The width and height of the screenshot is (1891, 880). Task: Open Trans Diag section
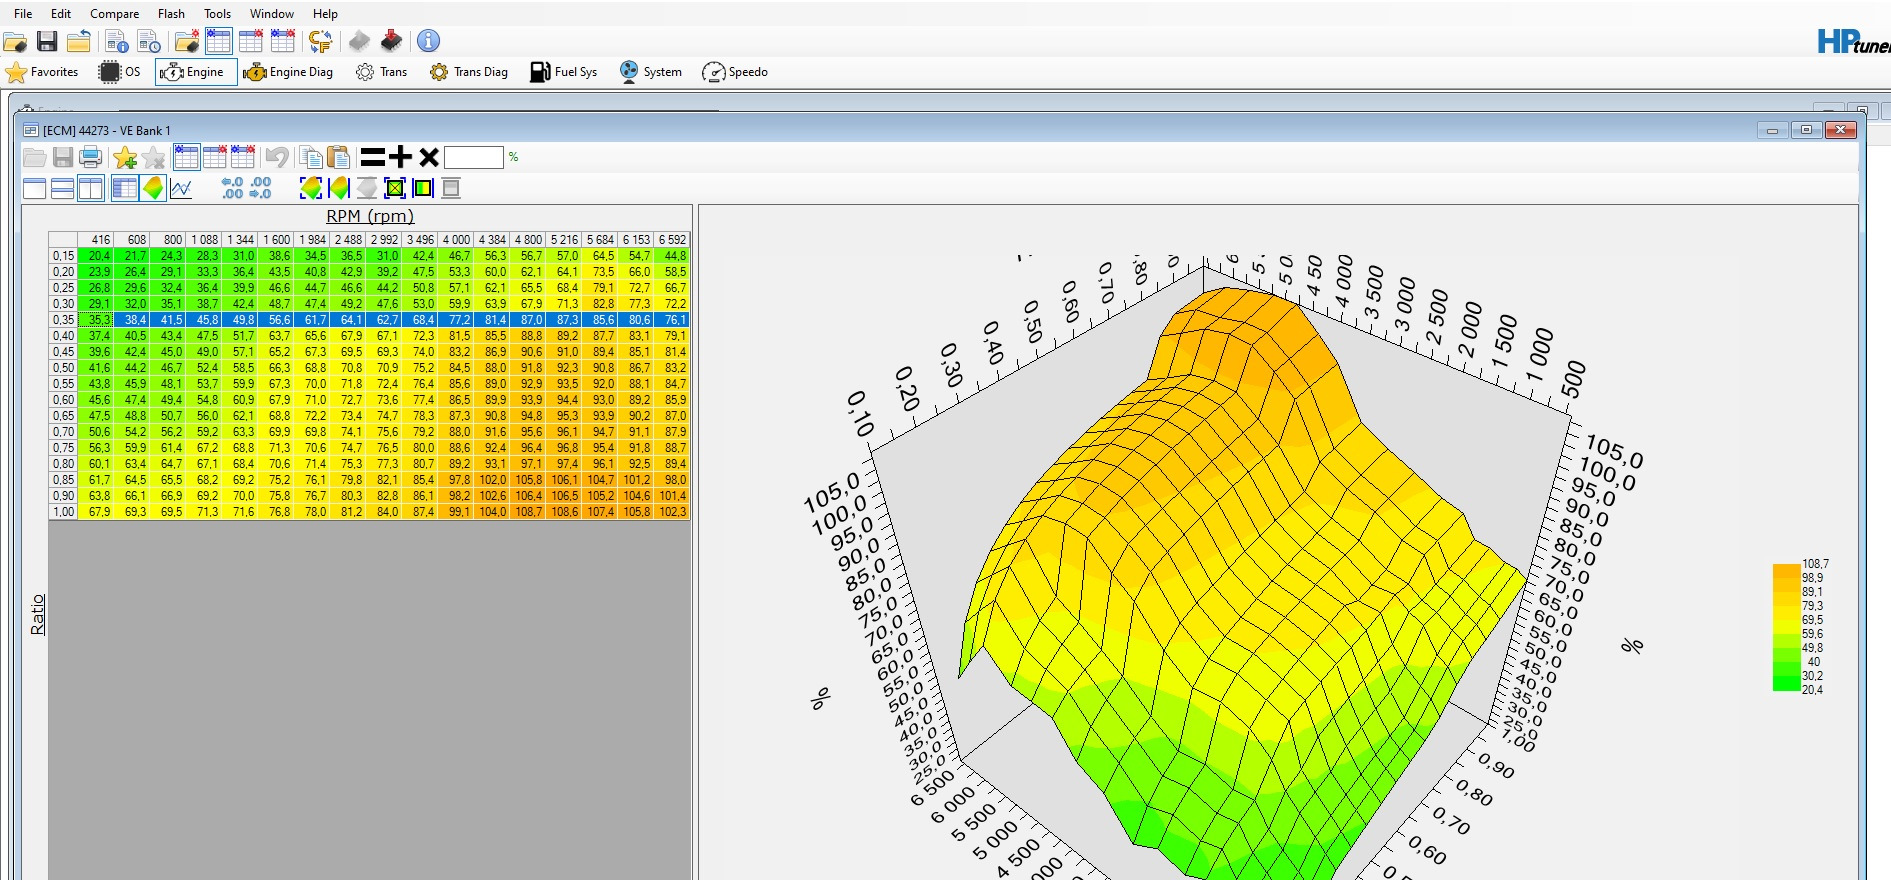[469, 72]
